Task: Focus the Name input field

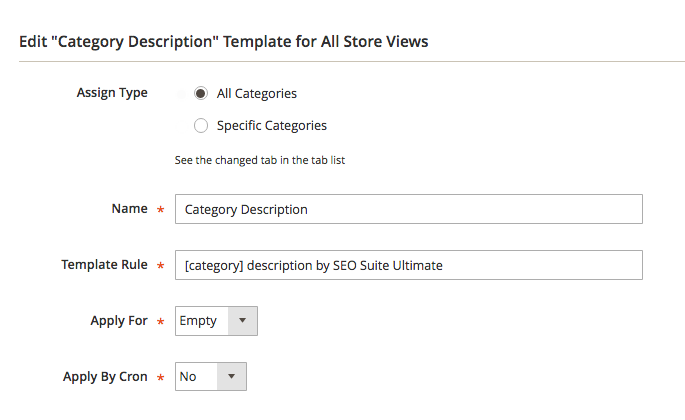Action: click(x=408, y=209)
